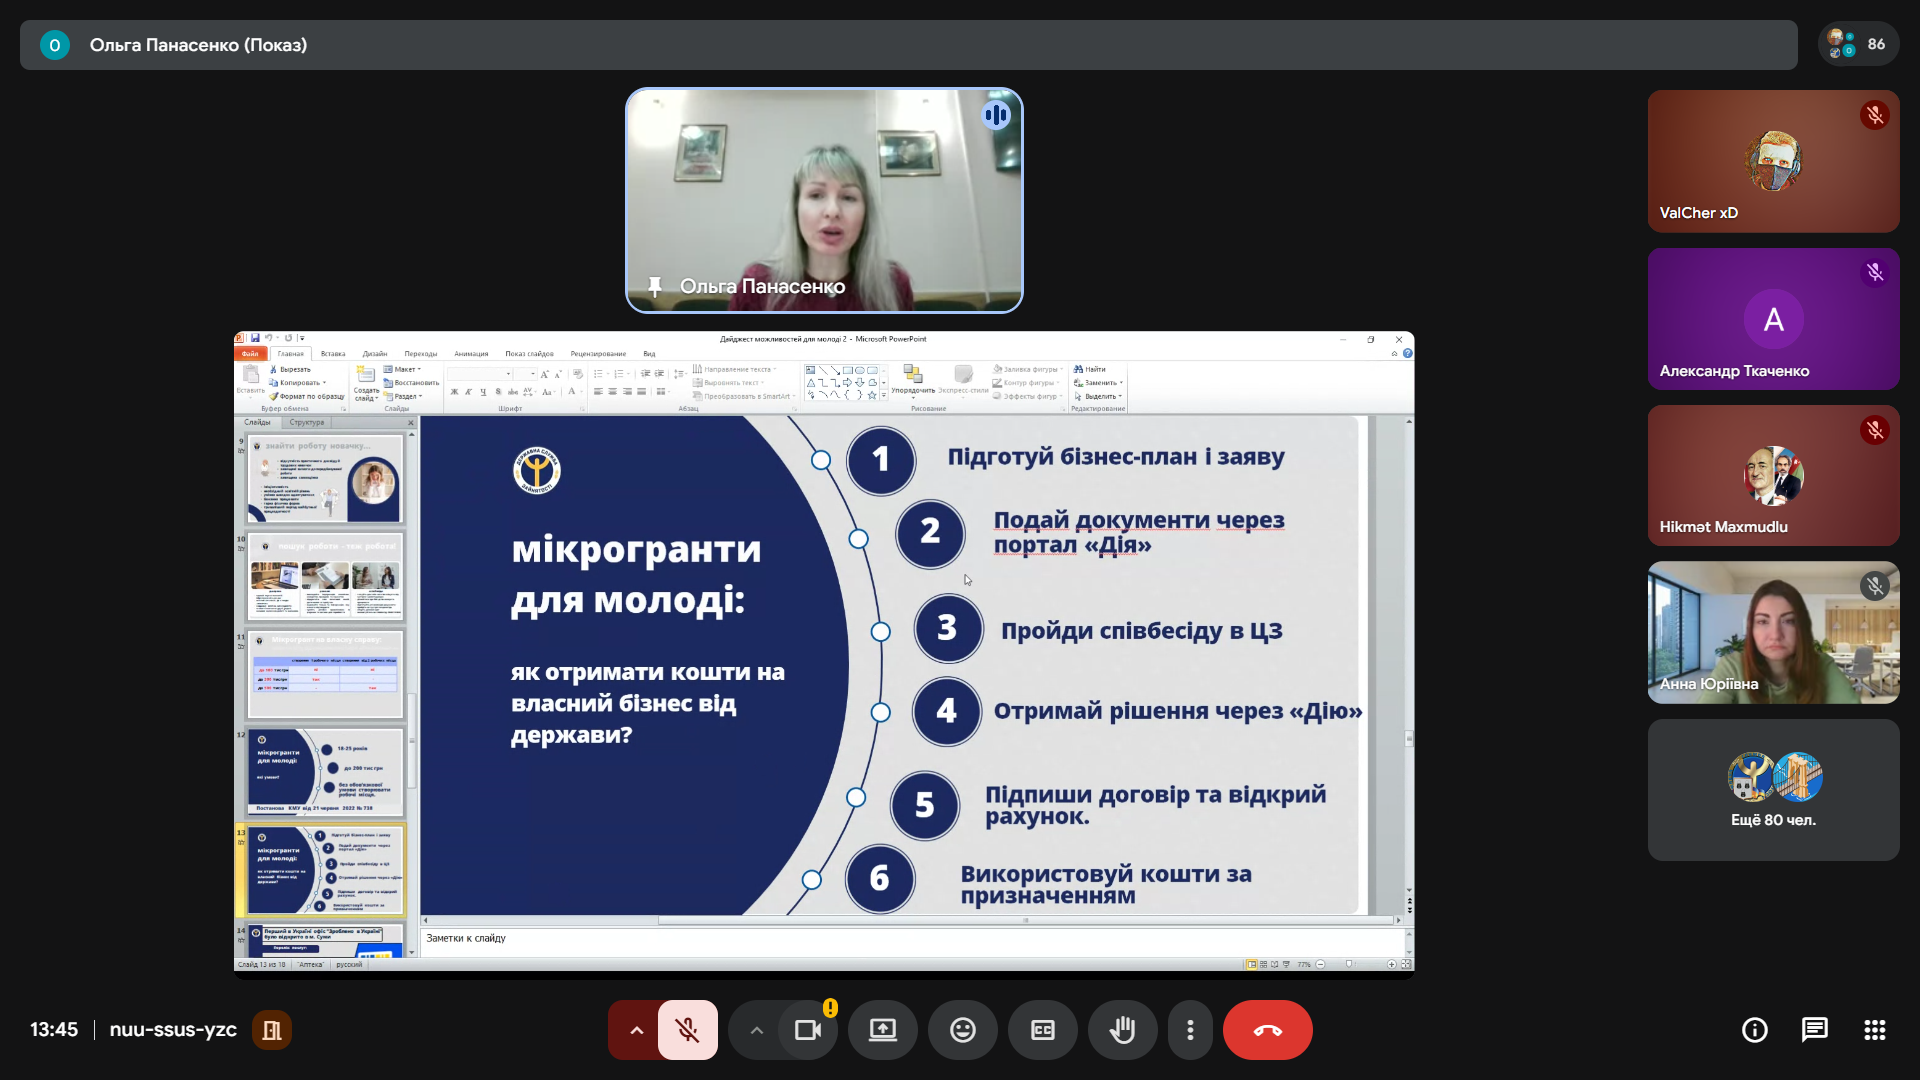Expand video settings arrow next to camera

pyautogui.click(x=756, y=1030)
